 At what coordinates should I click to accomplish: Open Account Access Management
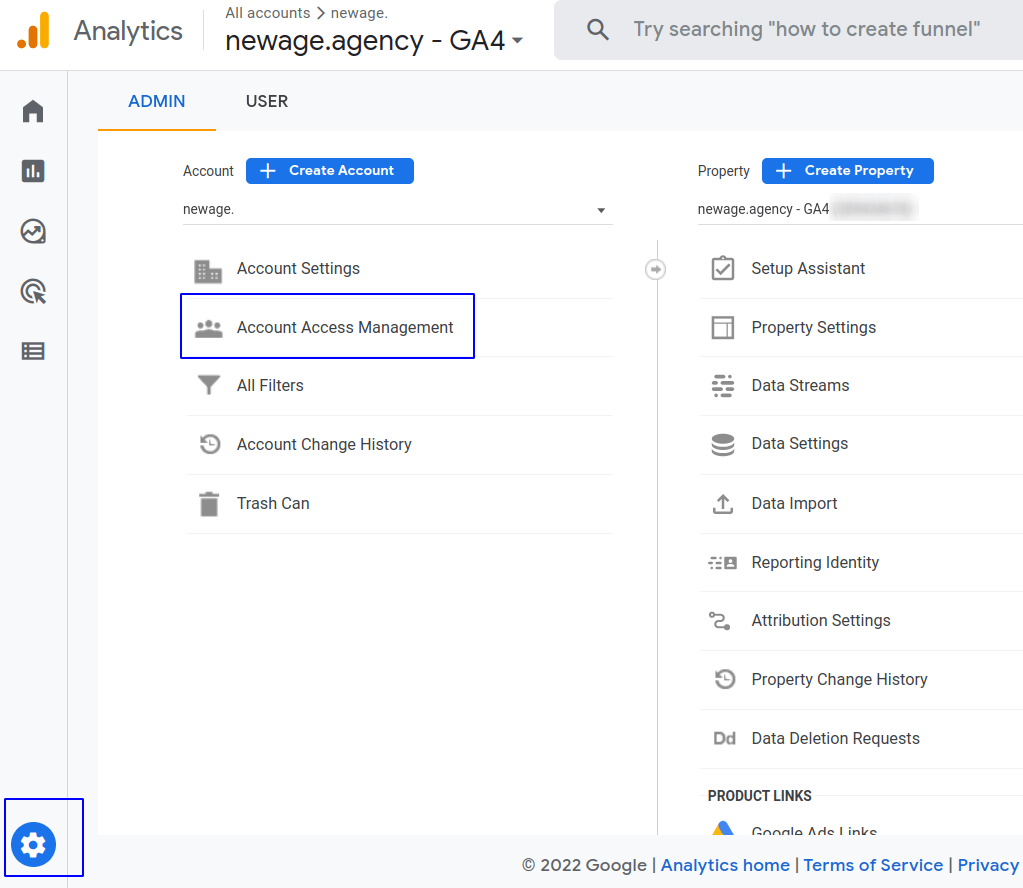tap(344, 327)
